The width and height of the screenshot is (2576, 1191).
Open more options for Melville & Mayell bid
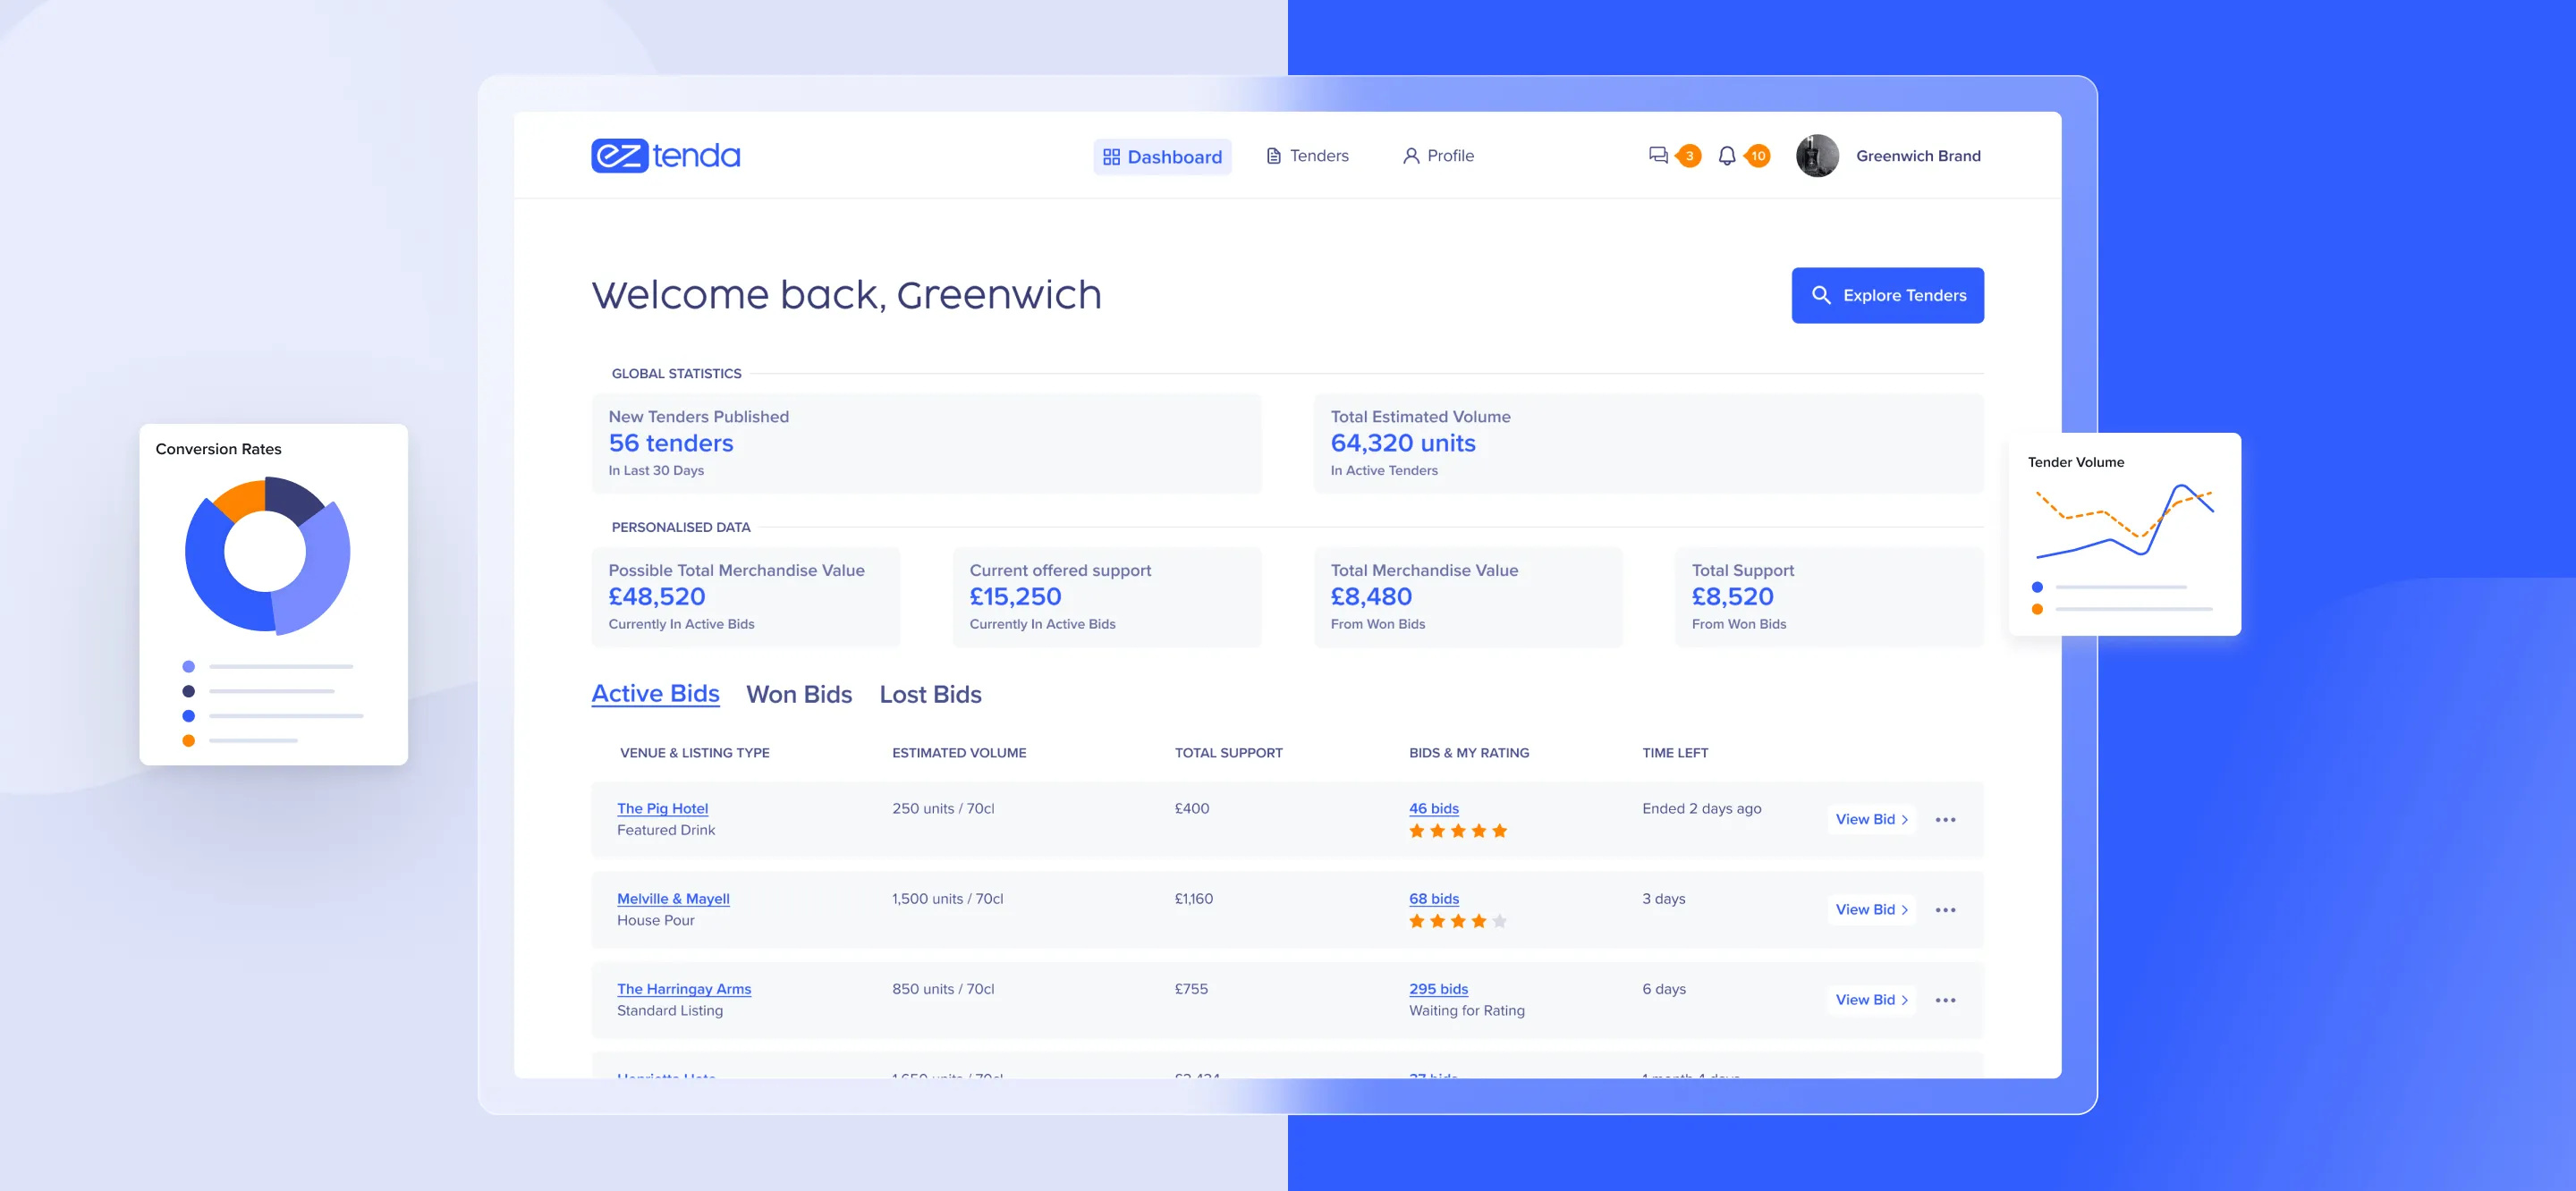[x=1944, y=910]
